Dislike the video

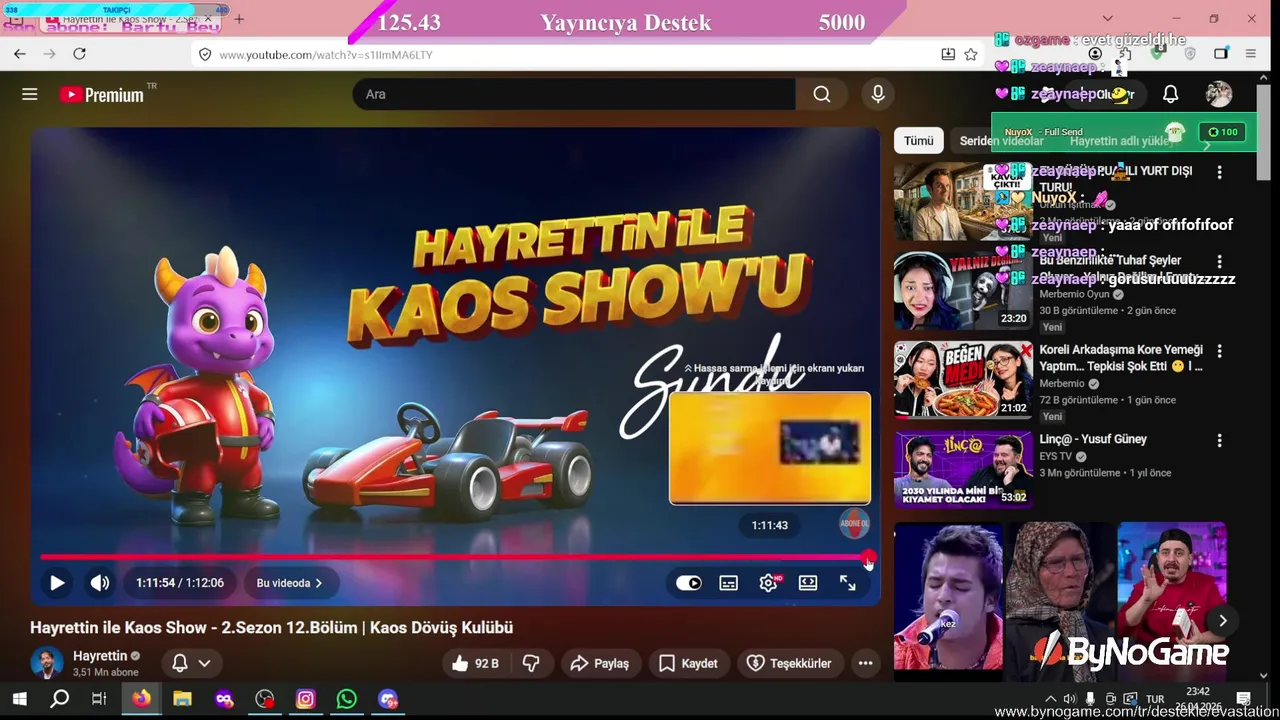click(532, 663)
